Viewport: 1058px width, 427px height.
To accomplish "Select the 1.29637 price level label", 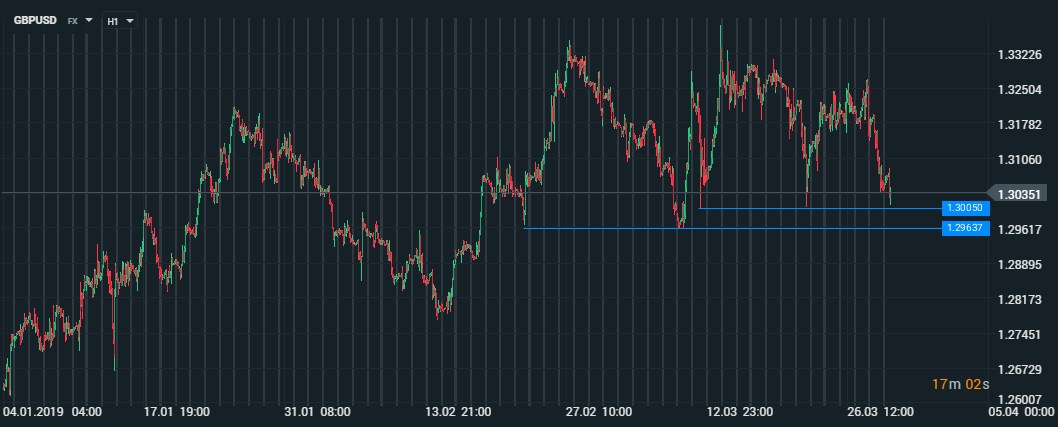I will (x=966, y=229).
